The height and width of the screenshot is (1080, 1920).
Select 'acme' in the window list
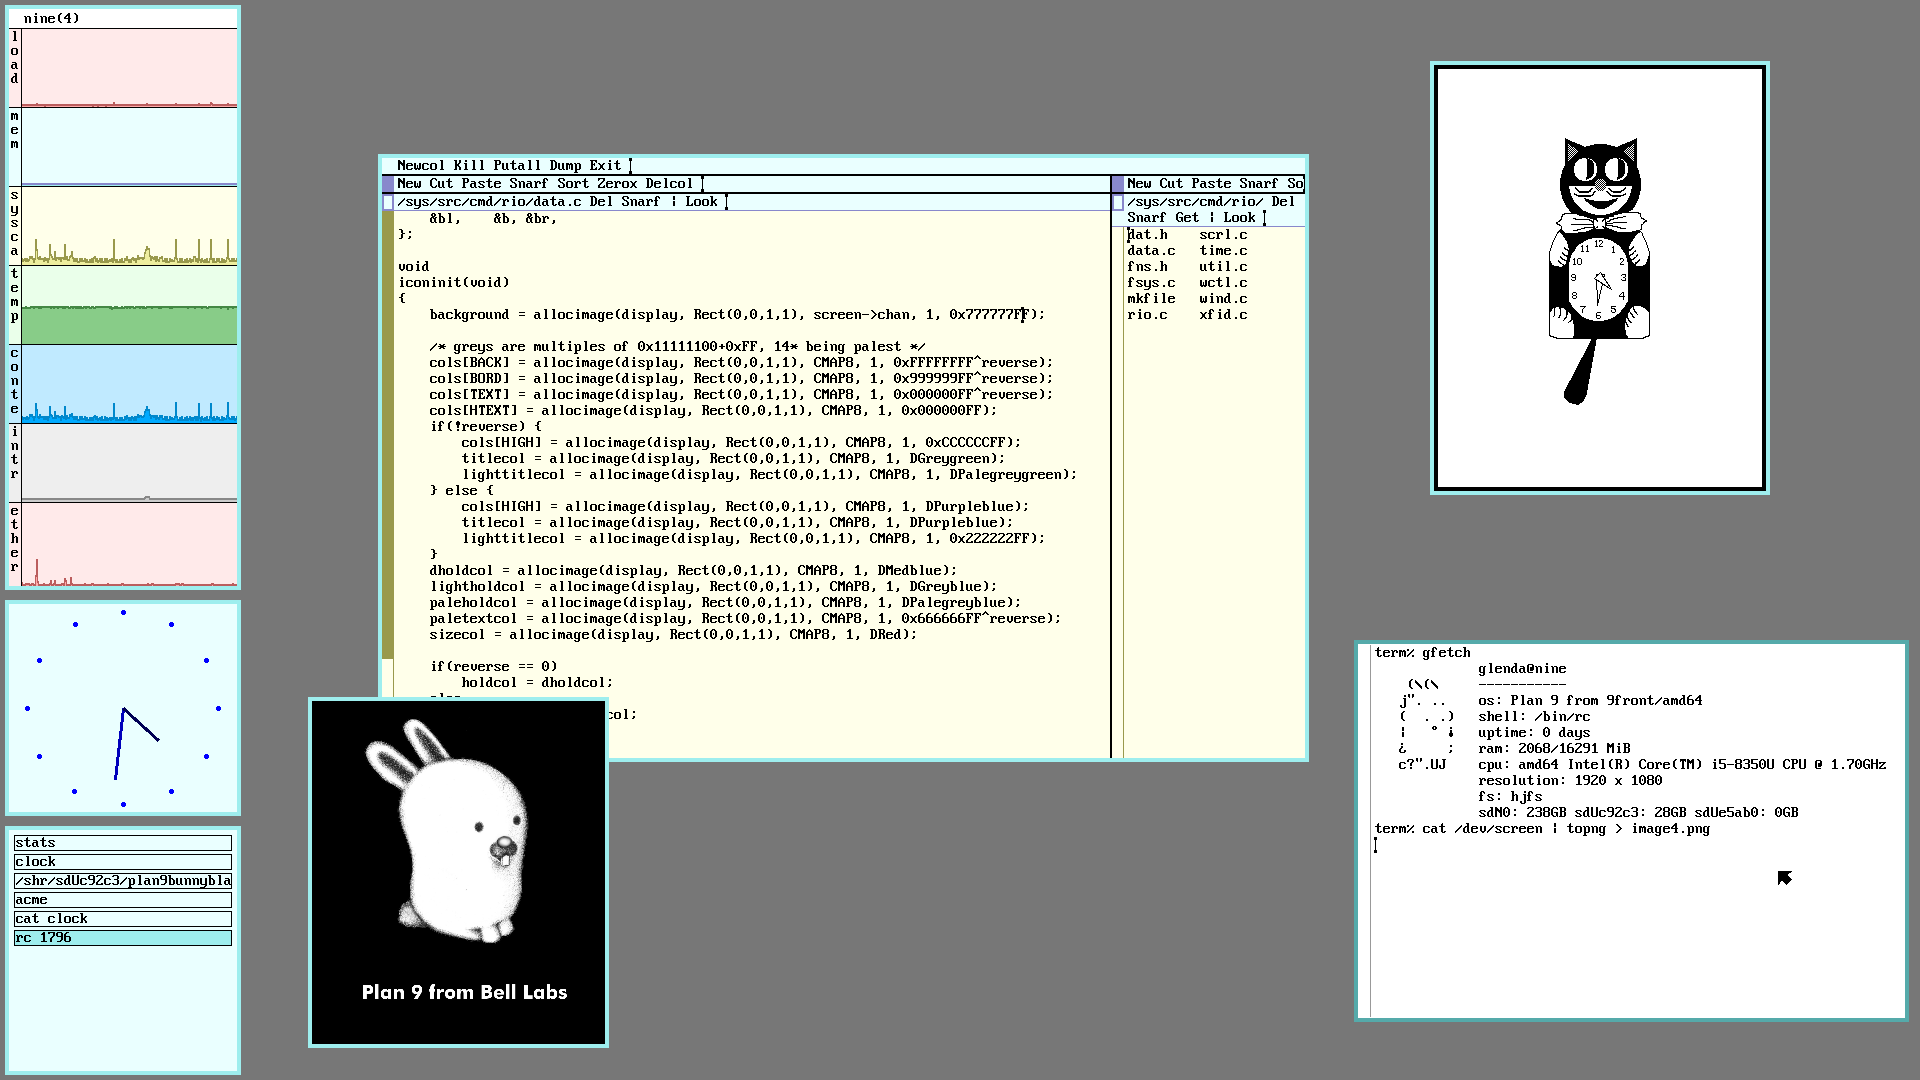point(122,900)
